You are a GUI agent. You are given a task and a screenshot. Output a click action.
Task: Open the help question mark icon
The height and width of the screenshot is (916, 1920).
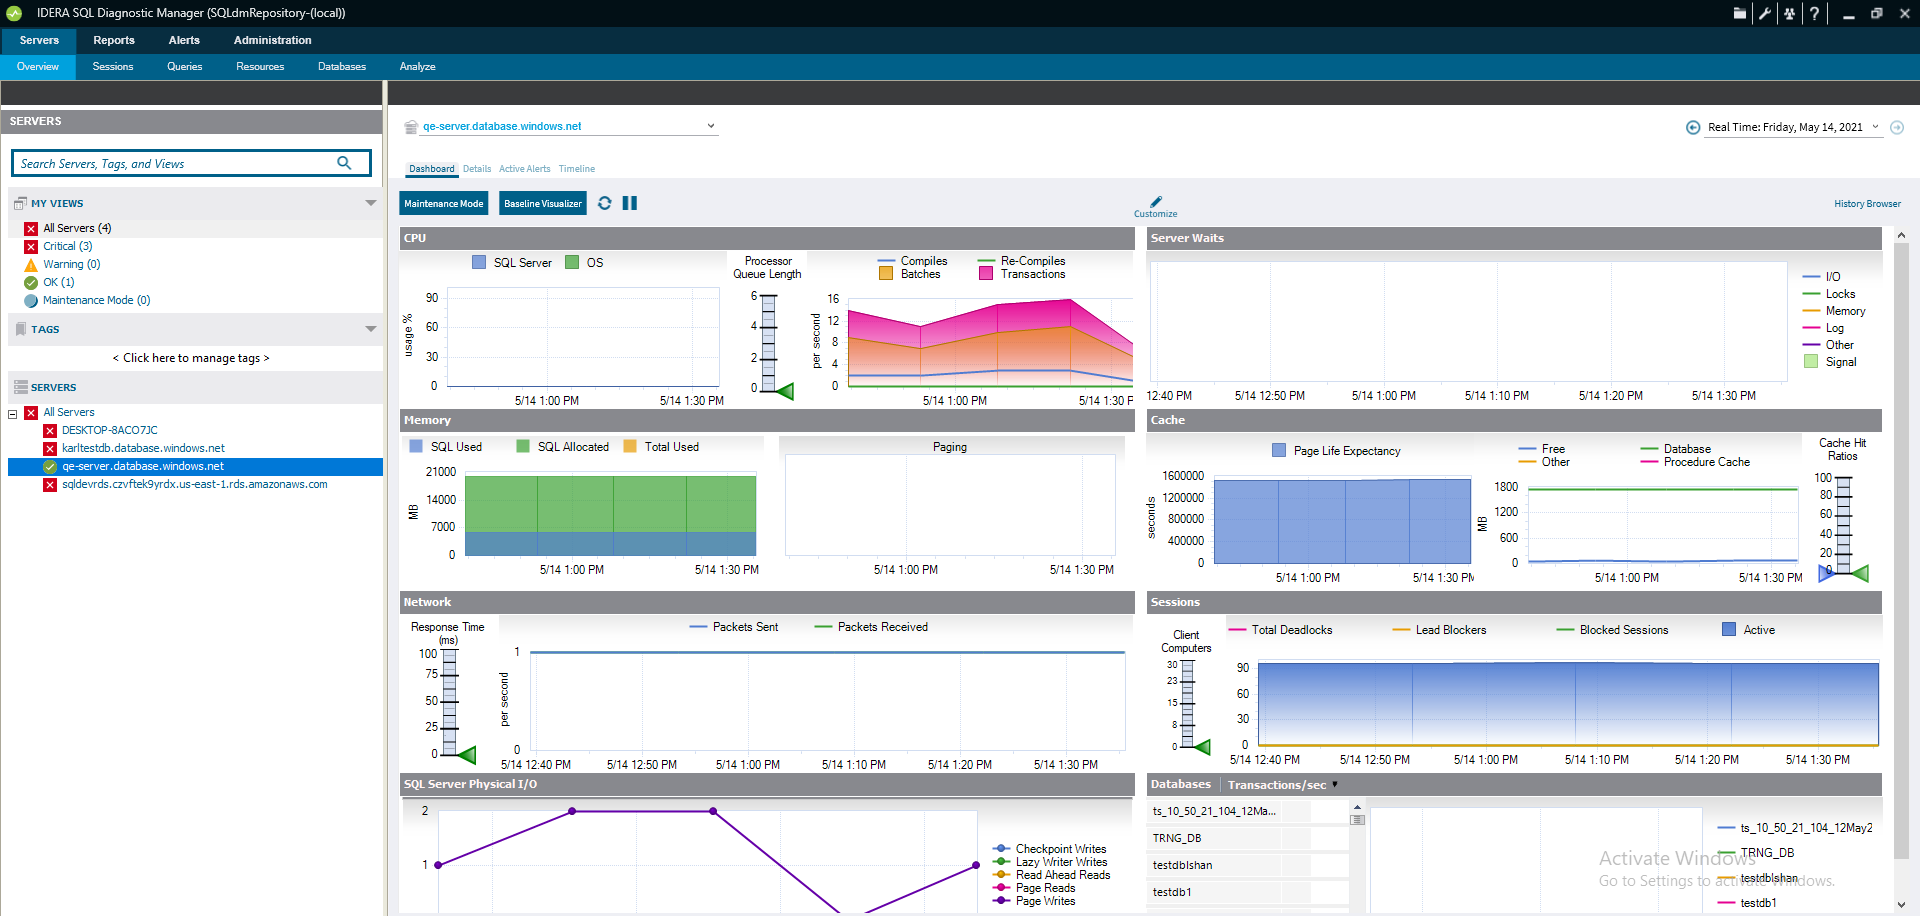[1814, 13]
